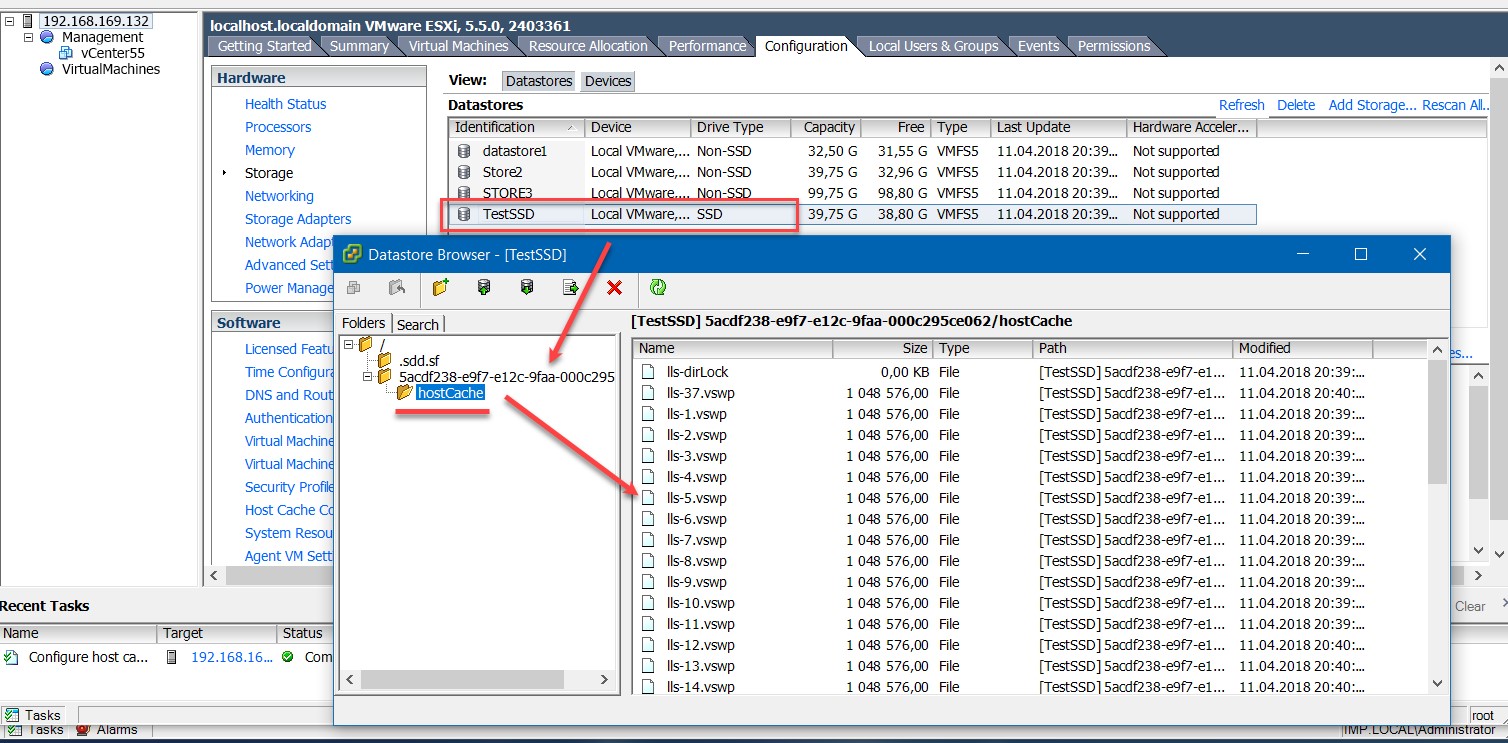1508x743 pixels.
Task: Open the Add Storage dialog
Action: point(1372,104)
